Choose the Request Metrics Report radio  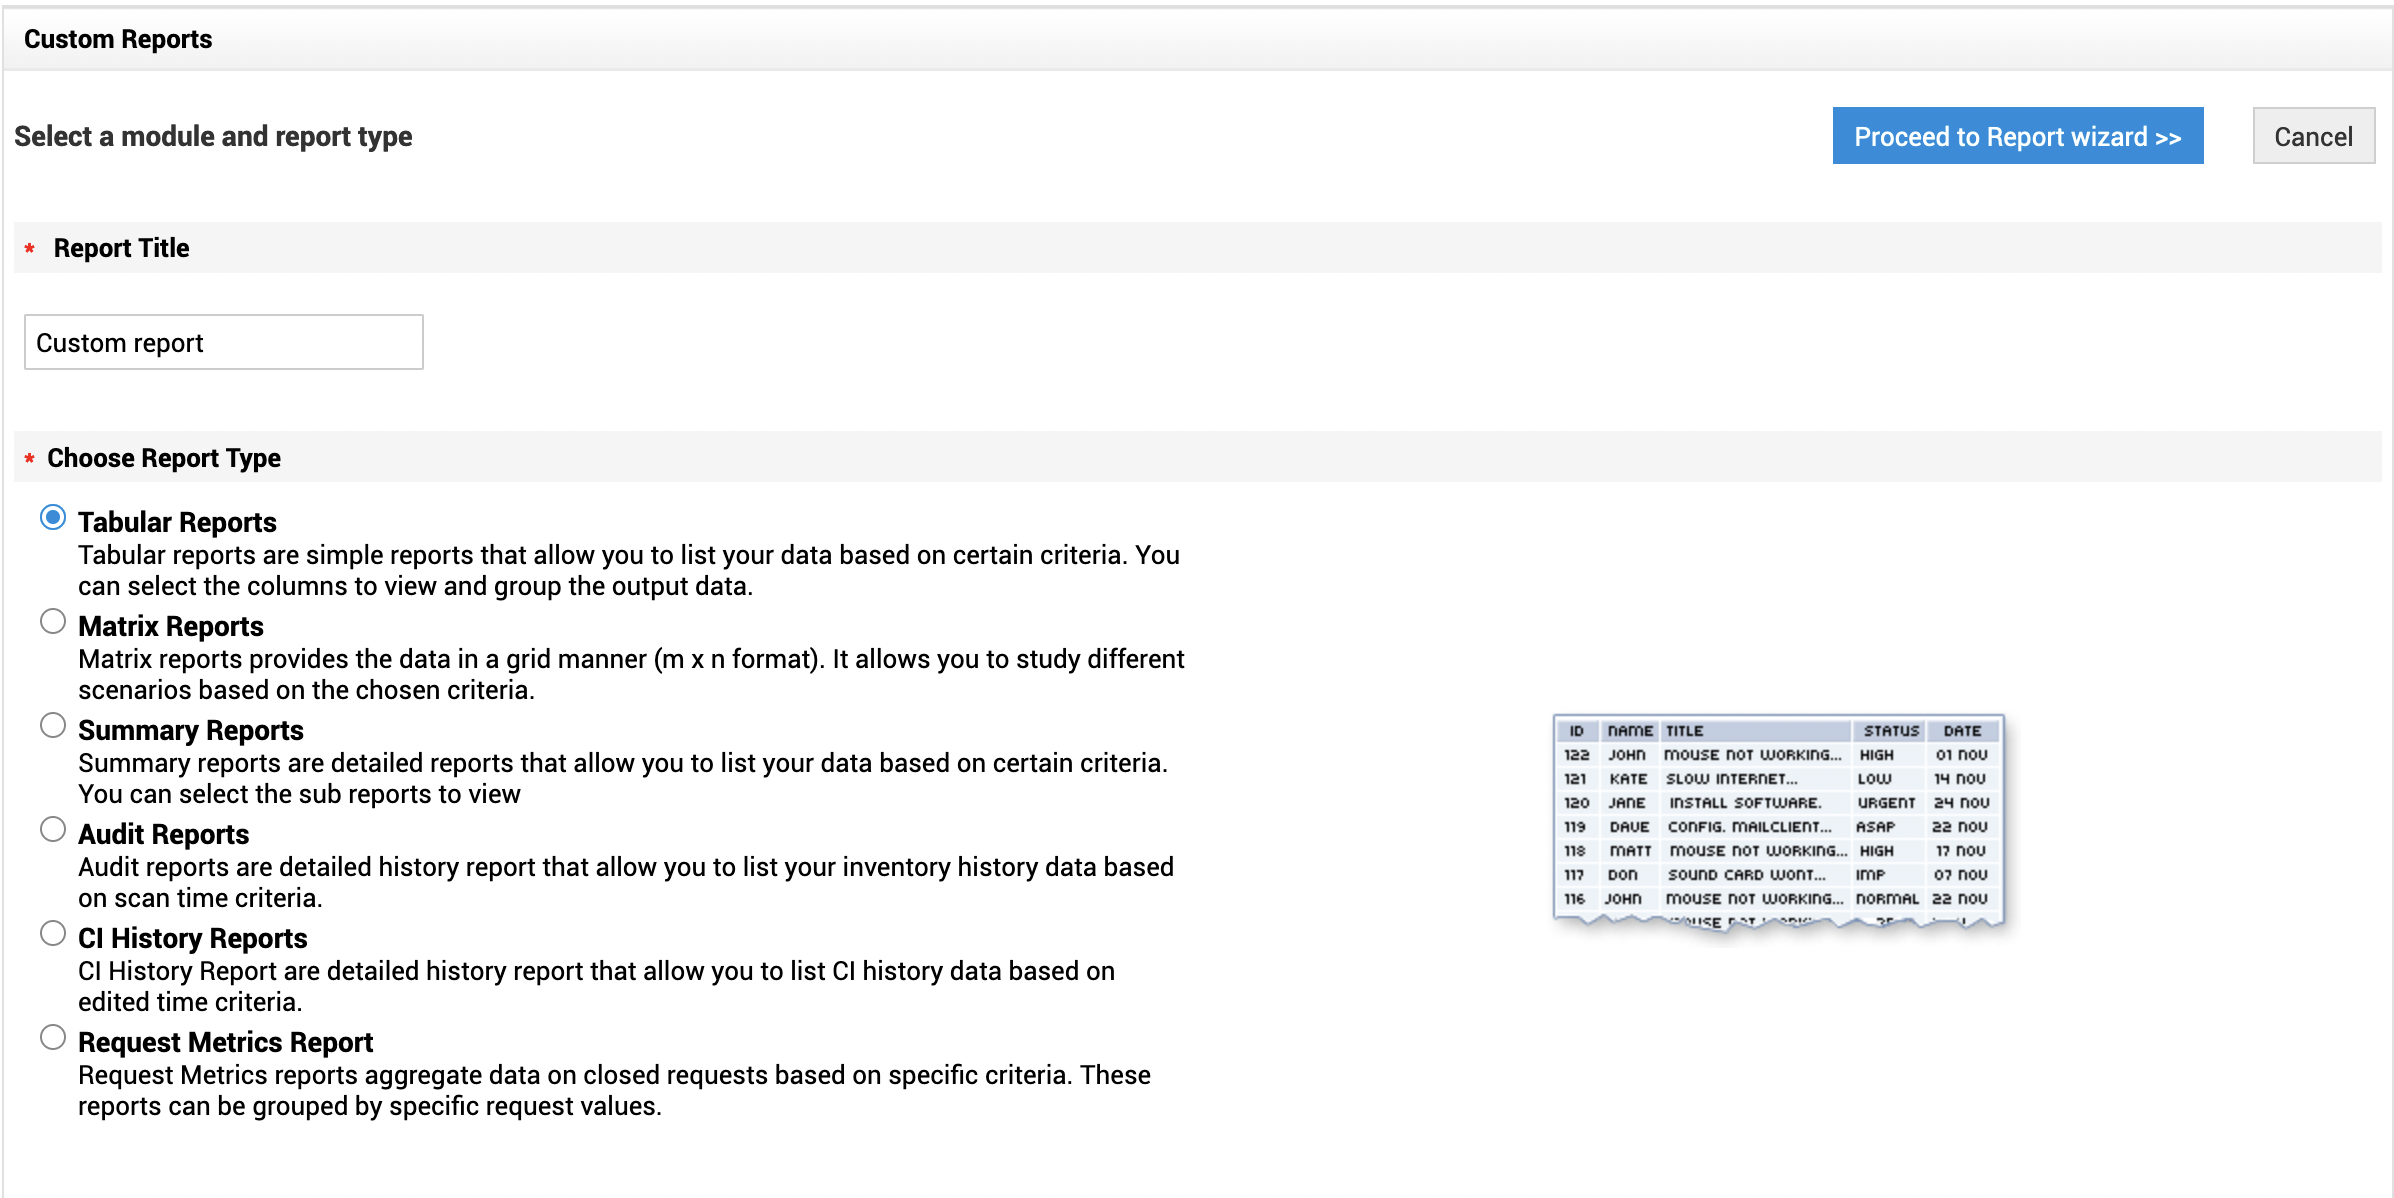coord(53,1037)
